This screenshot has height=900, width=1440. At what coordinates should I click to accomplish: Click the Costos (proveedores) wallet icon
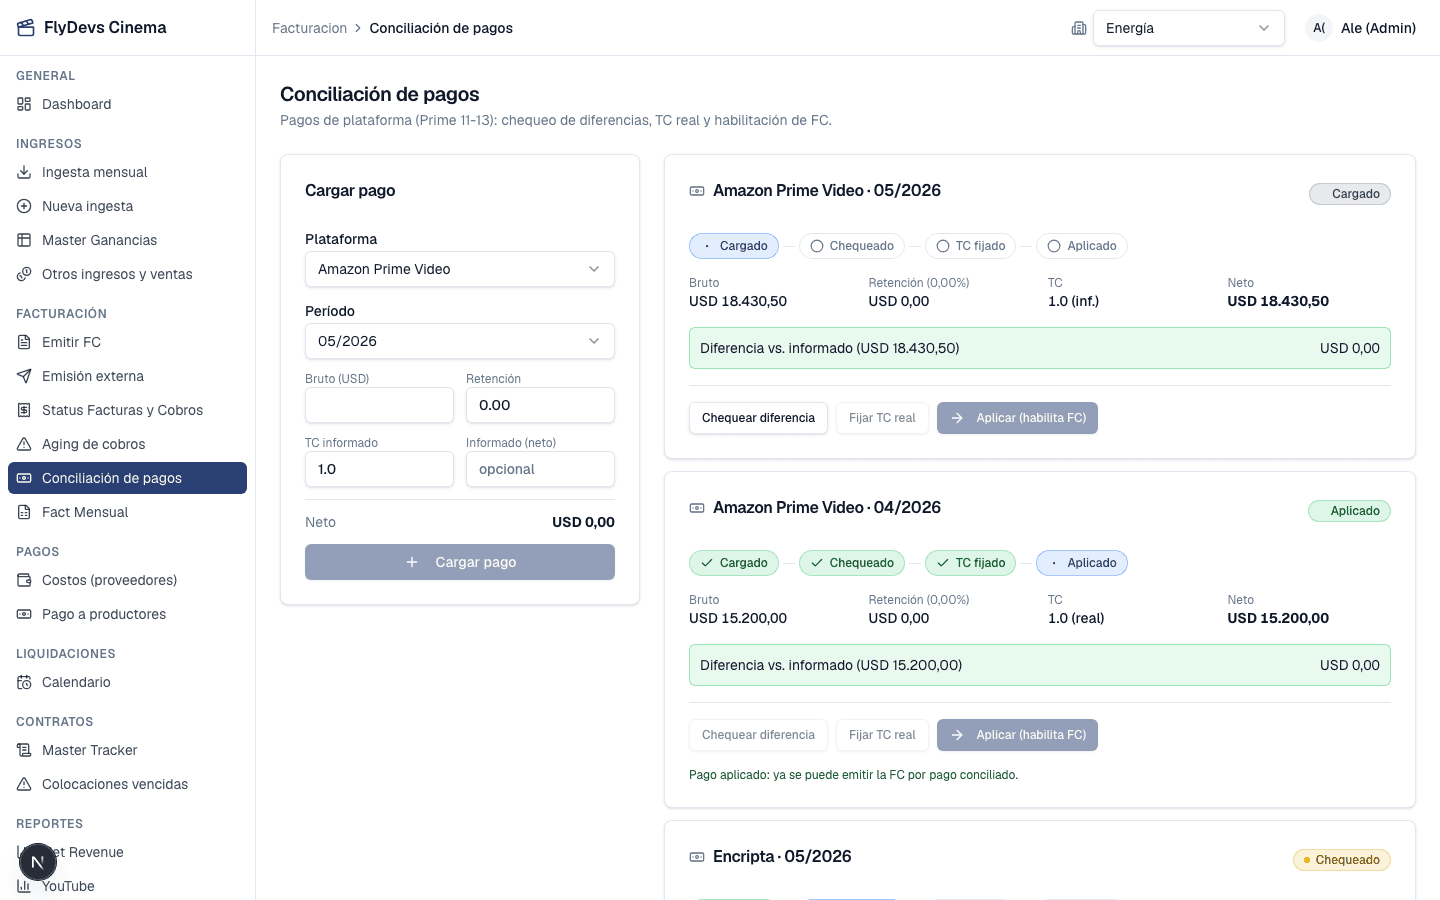coord(24,580)
